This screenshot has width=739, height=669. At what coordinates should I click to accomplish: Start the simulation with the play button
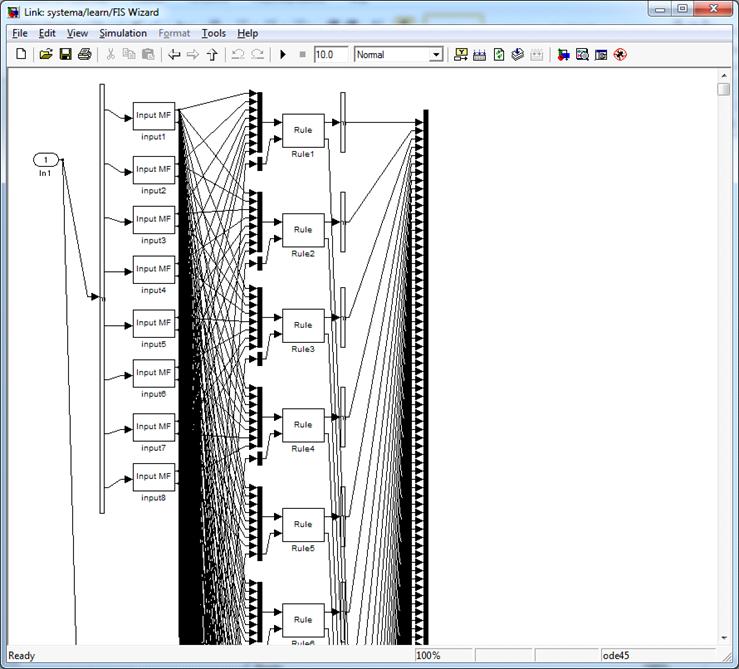point(283,55)
